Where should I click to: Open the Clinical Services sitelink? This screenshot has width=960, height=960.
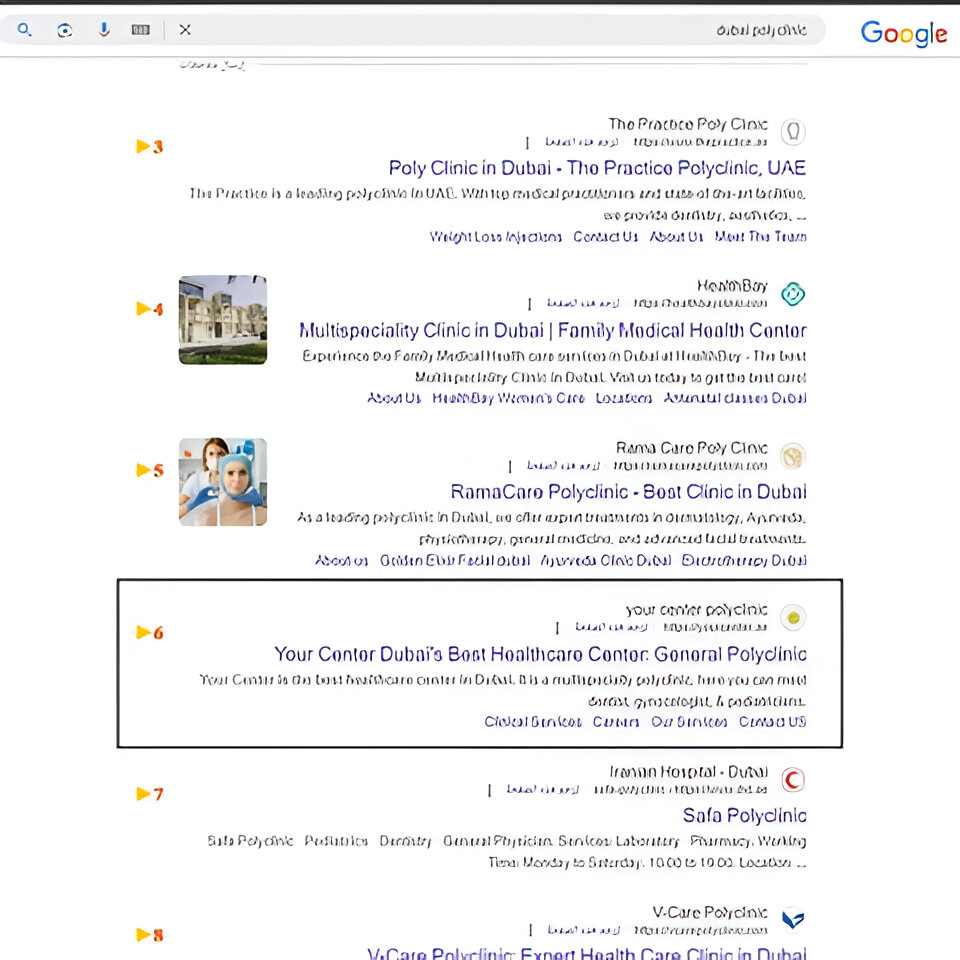pyautogui.click(x=533, y=722)
